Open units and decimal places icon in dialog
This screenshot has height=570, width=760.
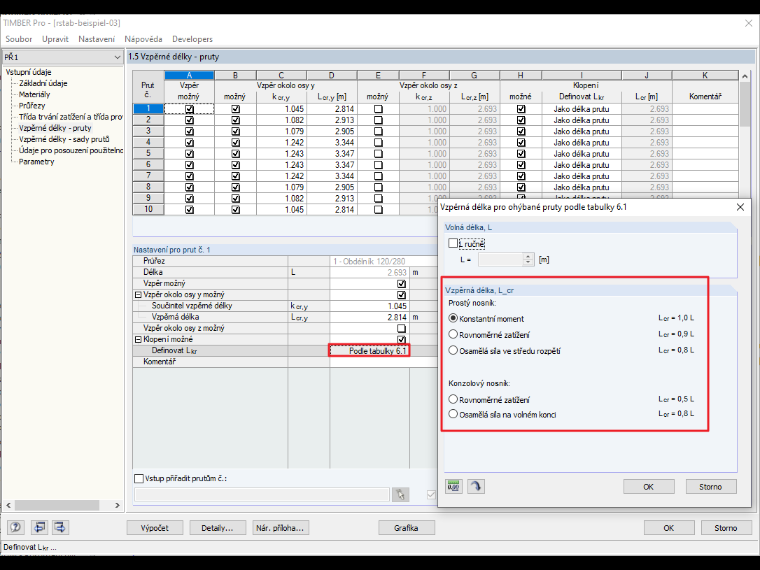pyautogui.click(x=454, y=486)
